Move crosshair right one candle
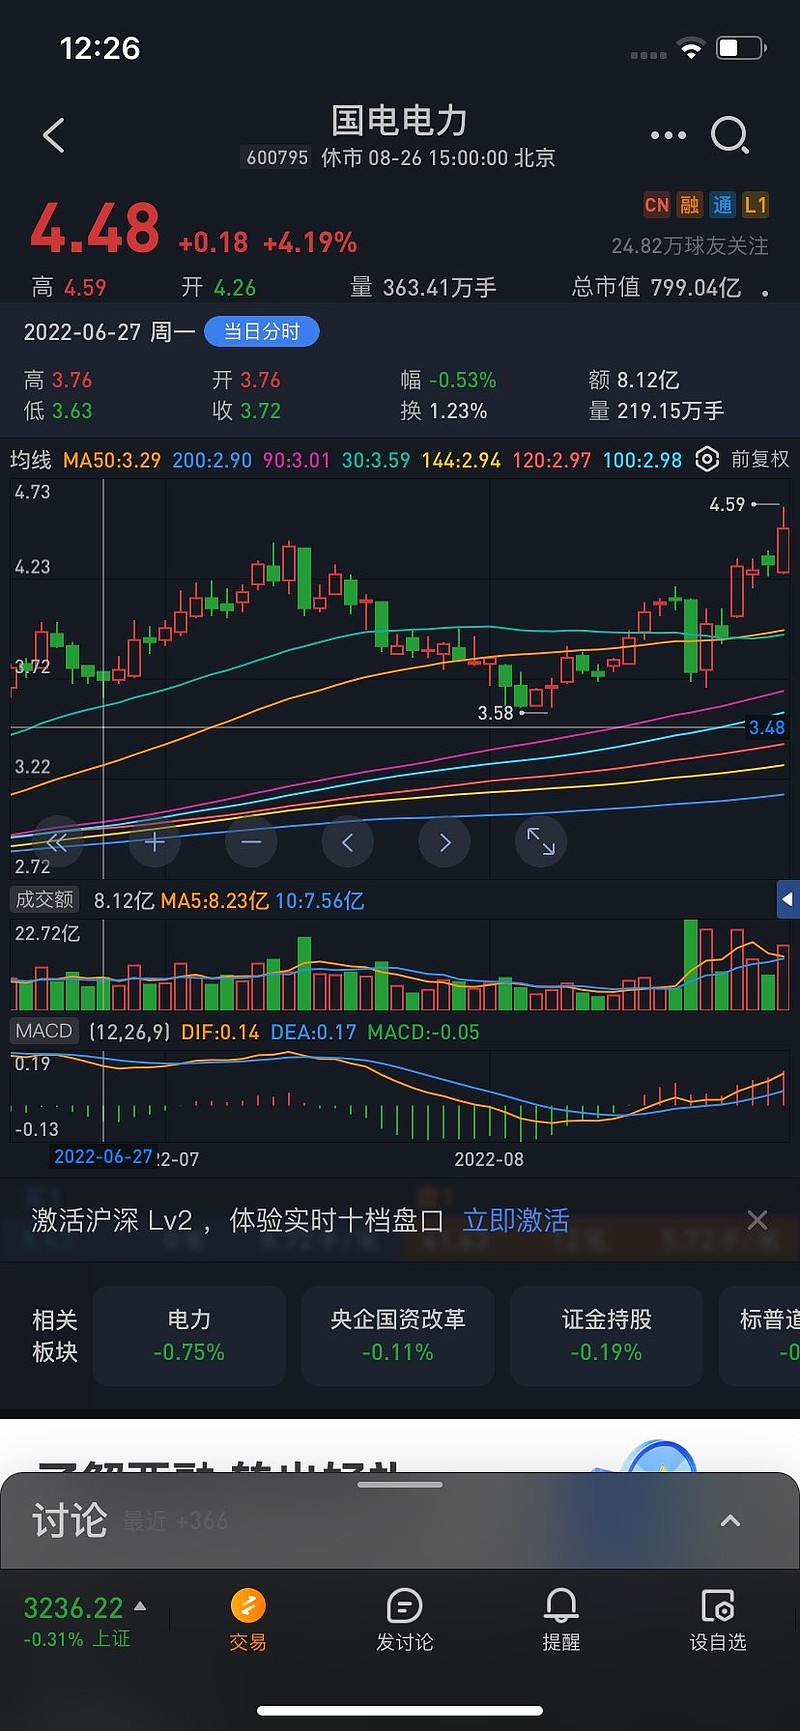800x1731 pixels. 444,842
